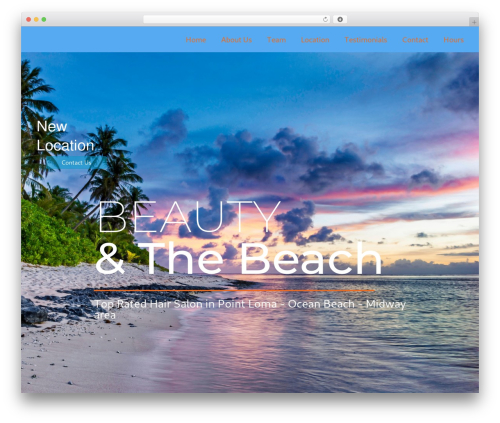
Task: Click the browser reload icon
Action: (325, 20)
